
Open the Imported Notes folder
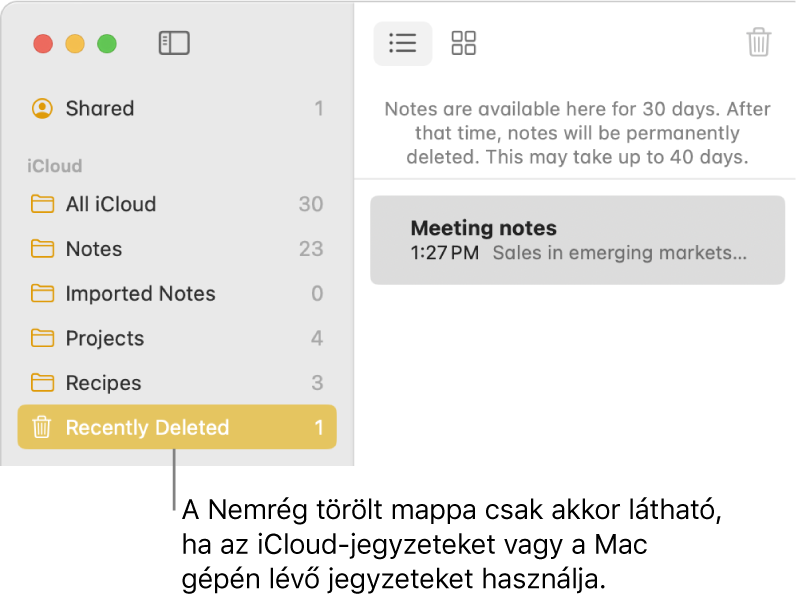(140, 294)
